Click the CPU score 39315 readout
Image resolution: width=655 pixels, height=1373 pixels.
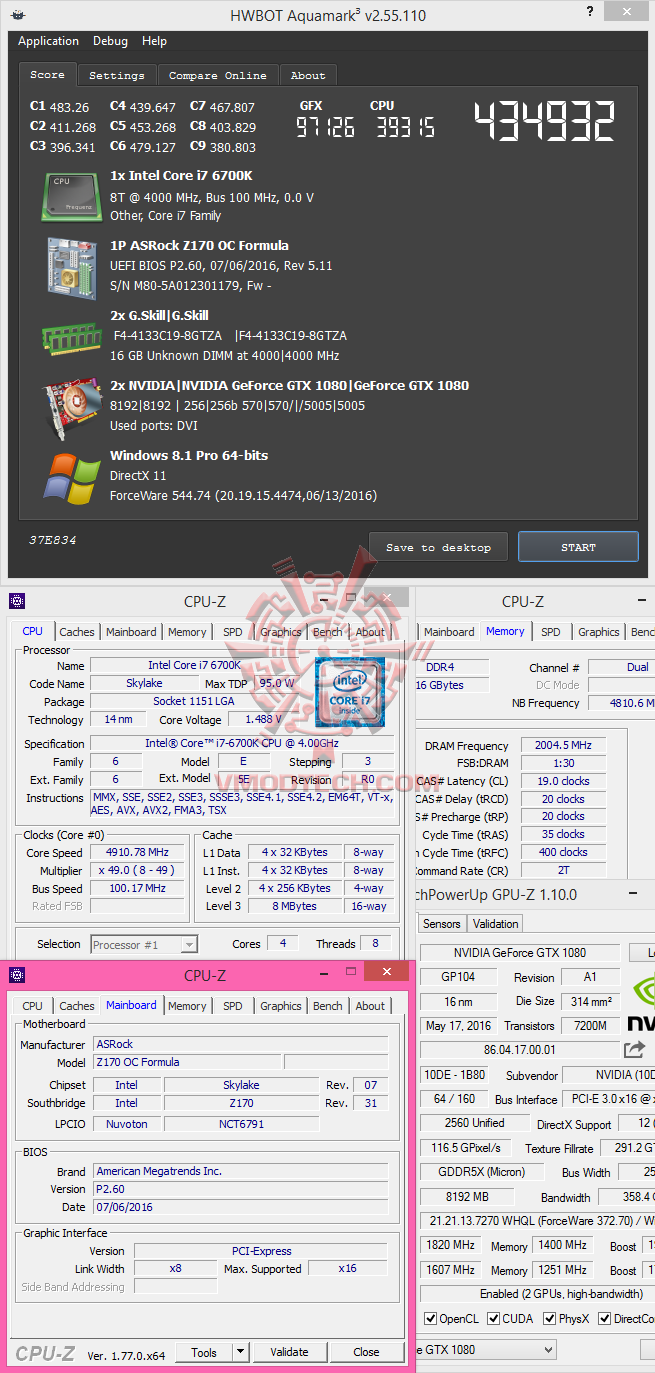click(405, 127)
